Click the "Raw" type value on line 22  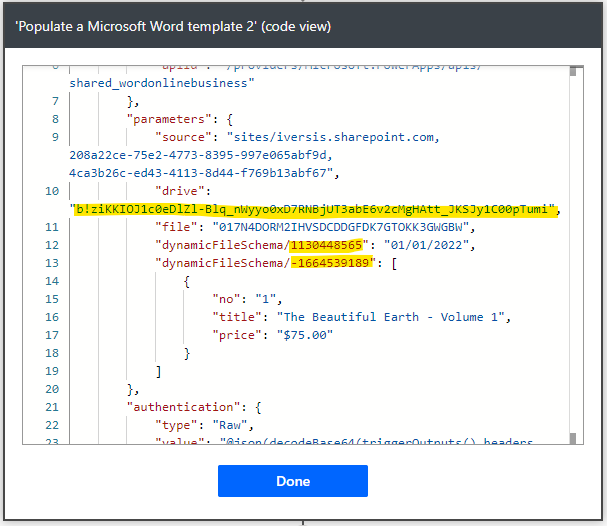[x=230, y=425]
